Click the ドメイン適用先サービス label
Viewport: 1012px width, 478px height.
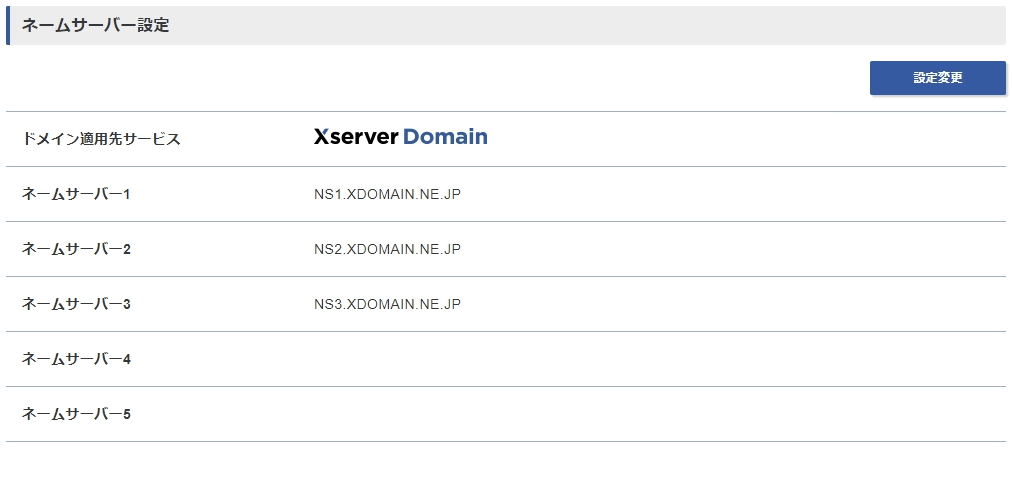[x=101, y=139]
